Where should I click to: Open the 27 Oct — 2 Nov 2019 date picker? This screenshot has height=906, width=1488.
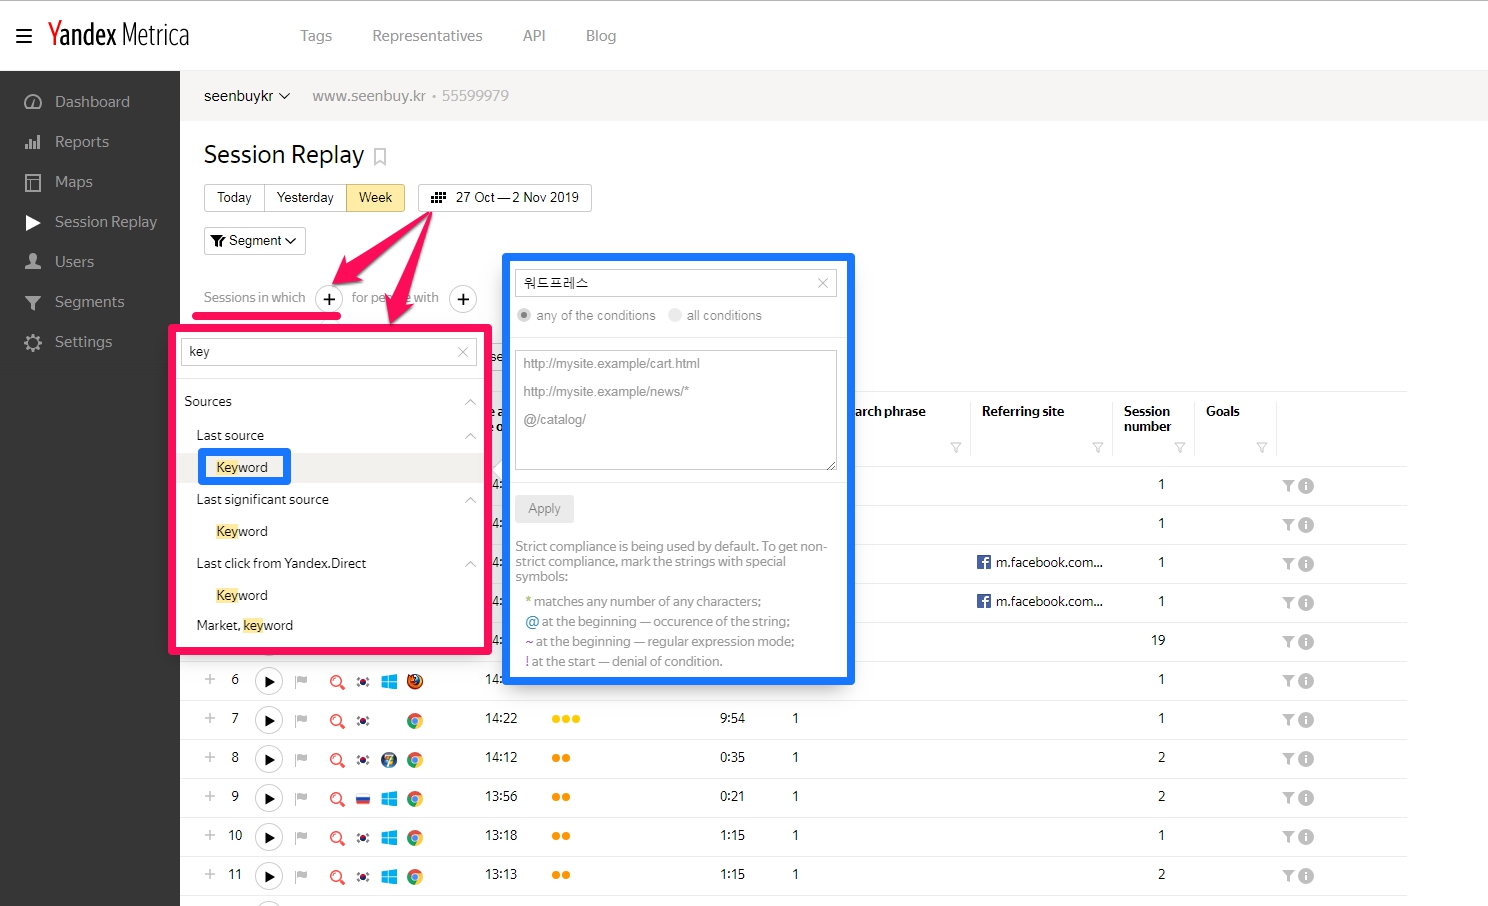point(505,198)
